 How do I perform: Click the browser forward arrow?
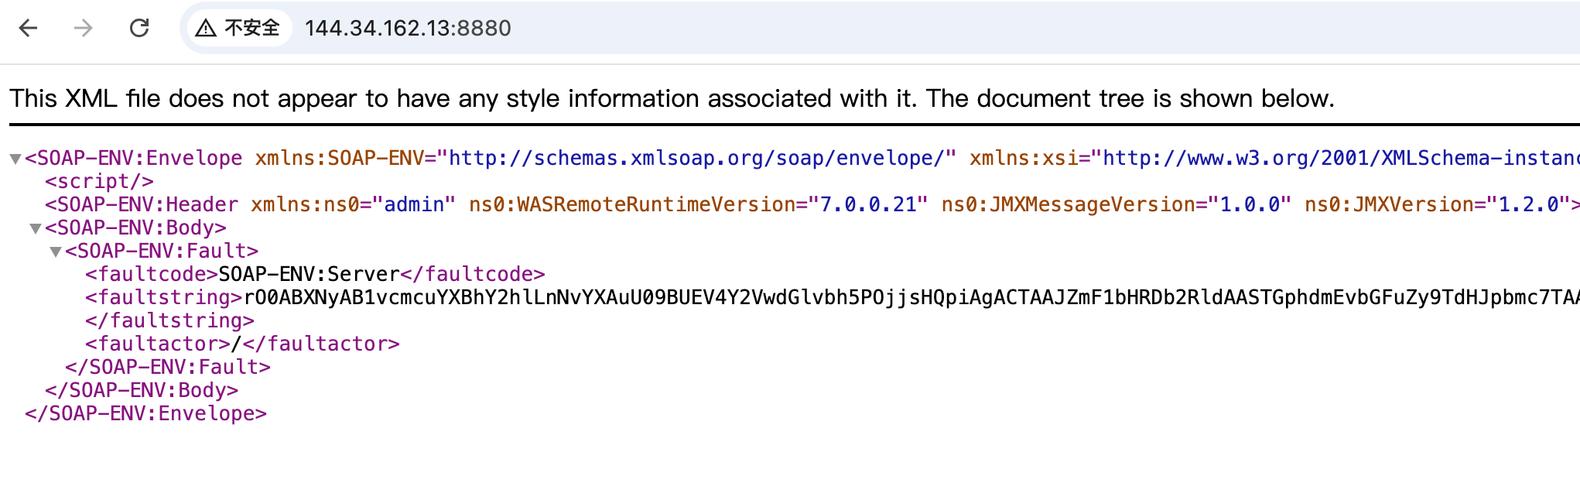(83, 28)
